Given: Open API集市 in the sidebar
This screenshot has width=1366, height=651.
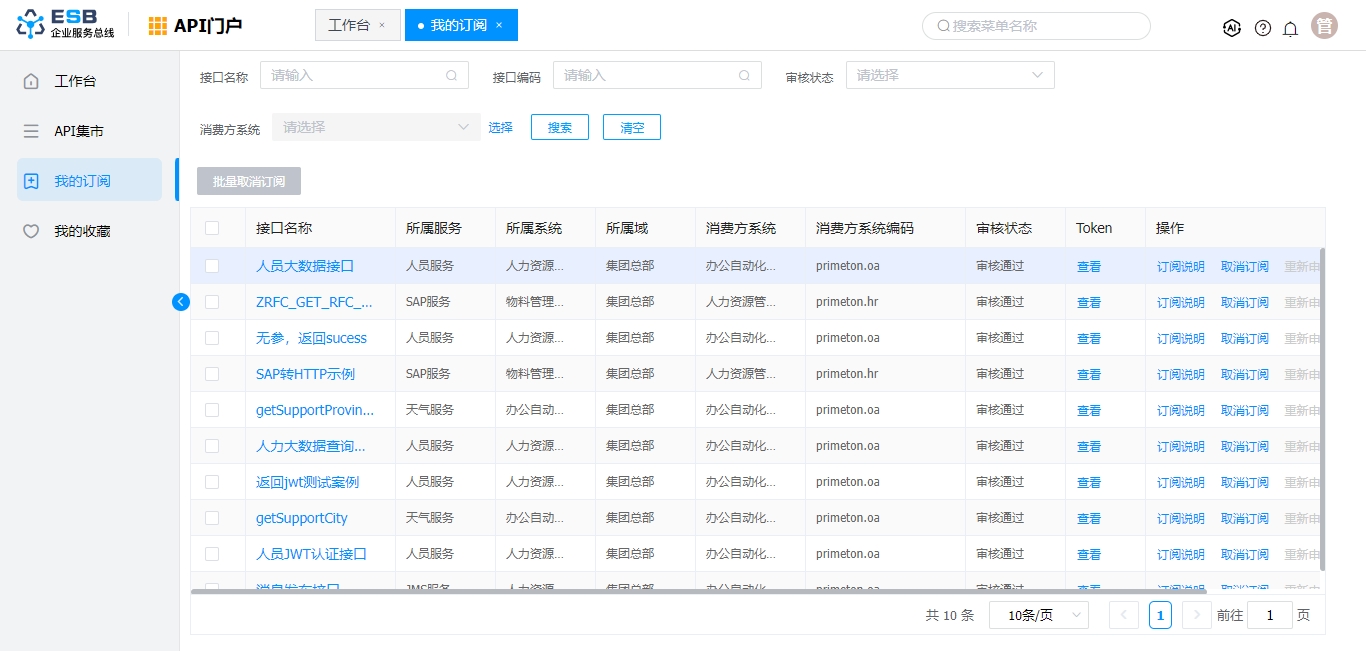Looking at the screenshot, I should (x=79, y=131).
